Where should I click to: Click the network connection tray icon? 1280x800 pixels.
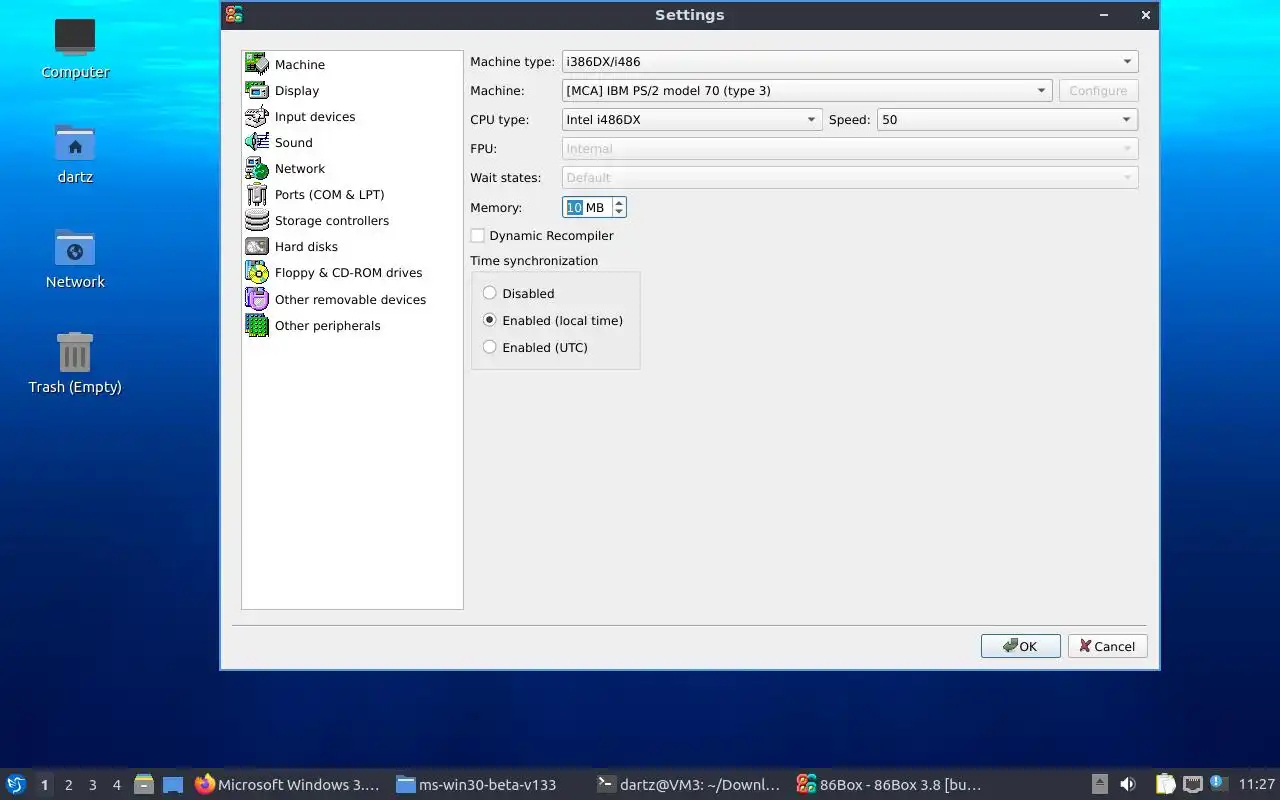1192,784
